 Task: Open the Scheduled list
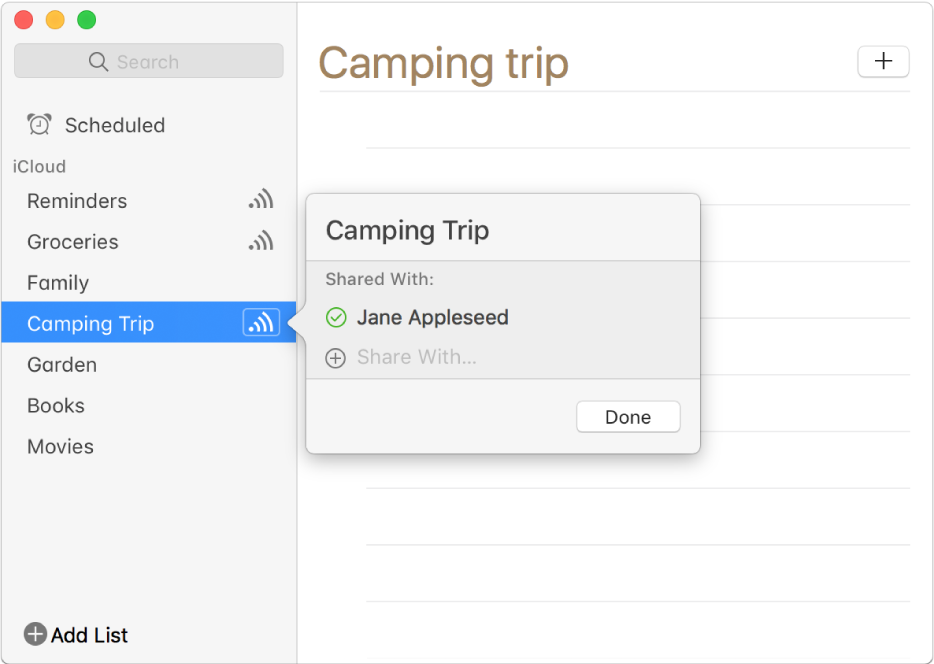[x=149, y=125]
